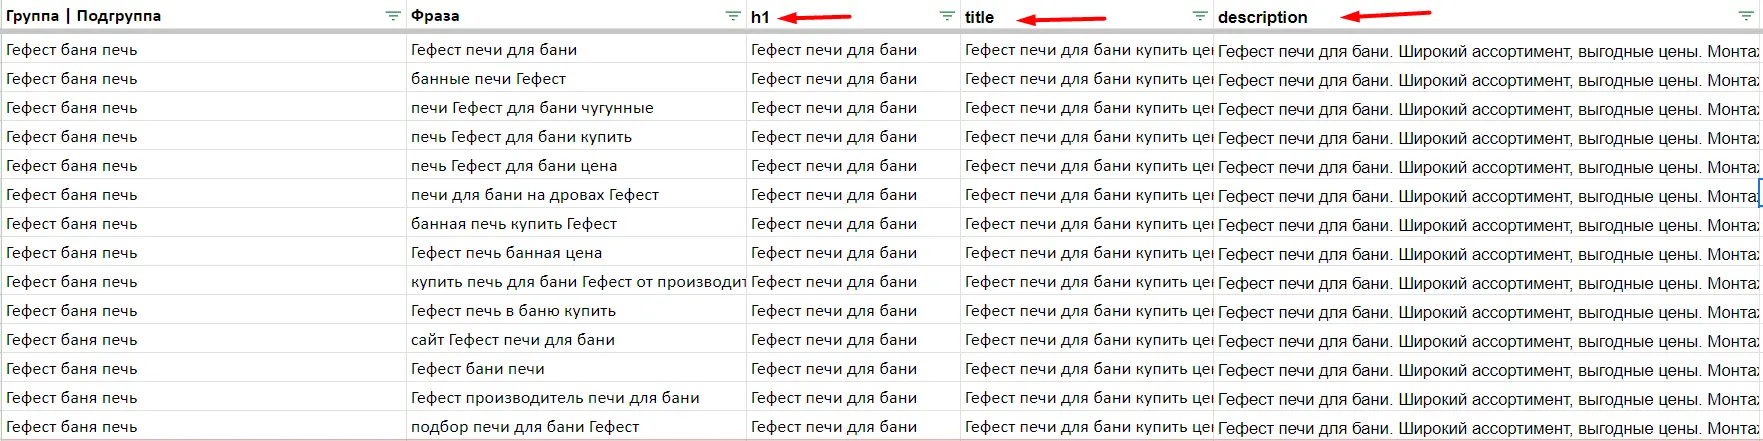Select cell 'Гефест производитель печи для бани'
This screenshot has height=441, width=1763.
click(555, 398)
